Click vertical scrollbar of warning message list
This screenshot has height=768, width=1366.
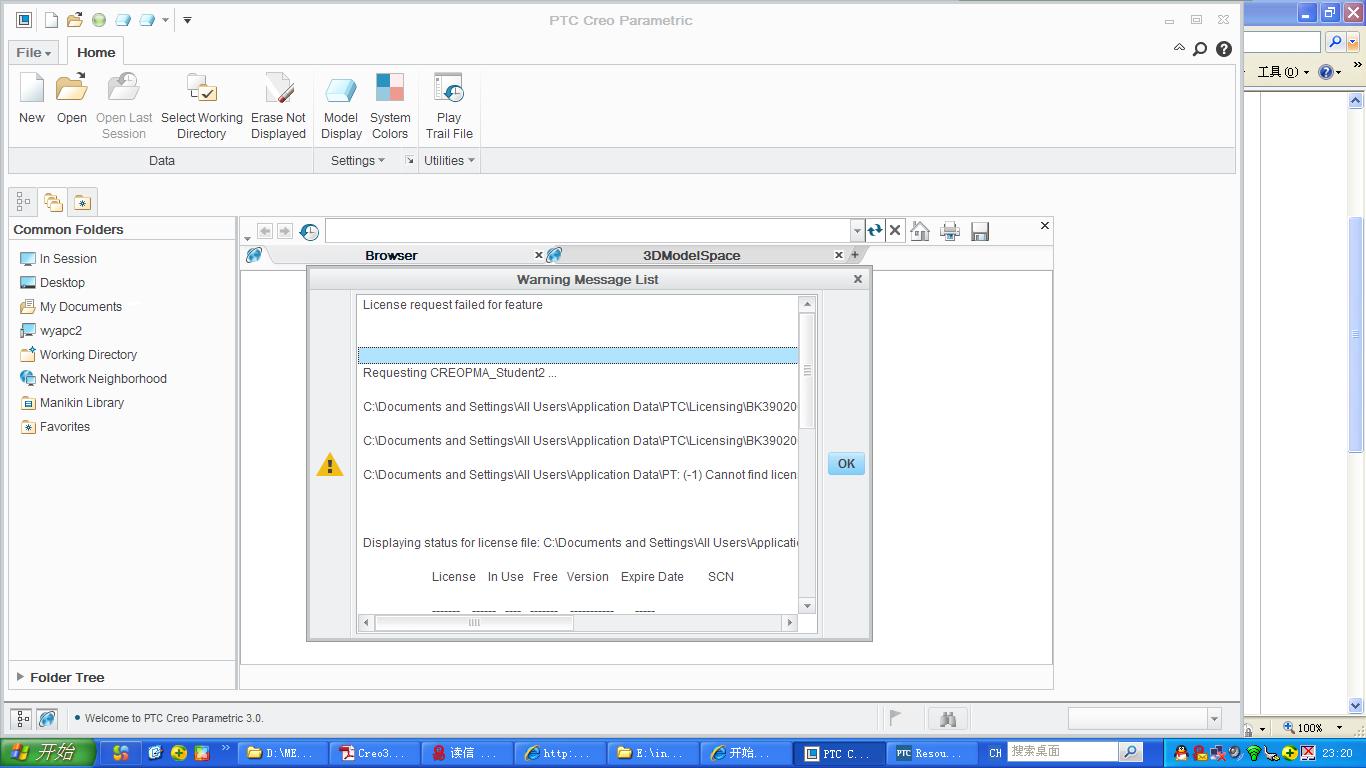pos(808,370)
